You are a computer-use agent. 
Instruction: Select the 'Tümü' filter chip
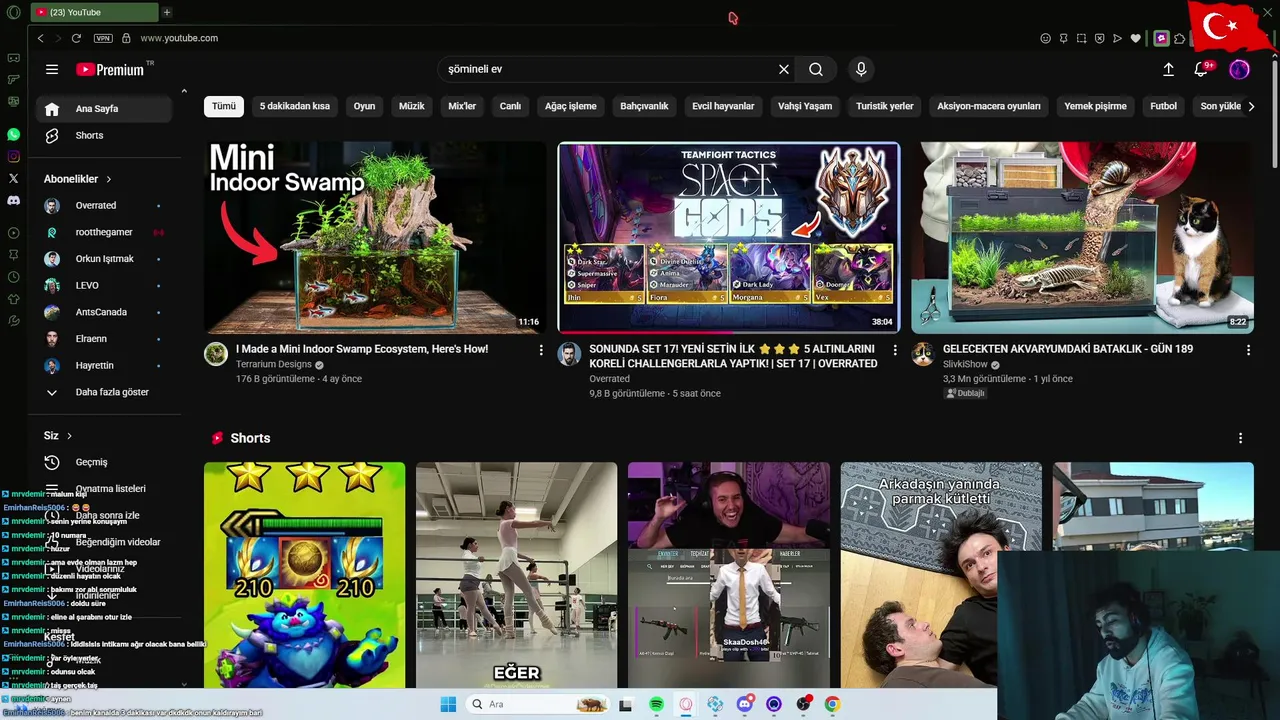pos(224,106)
